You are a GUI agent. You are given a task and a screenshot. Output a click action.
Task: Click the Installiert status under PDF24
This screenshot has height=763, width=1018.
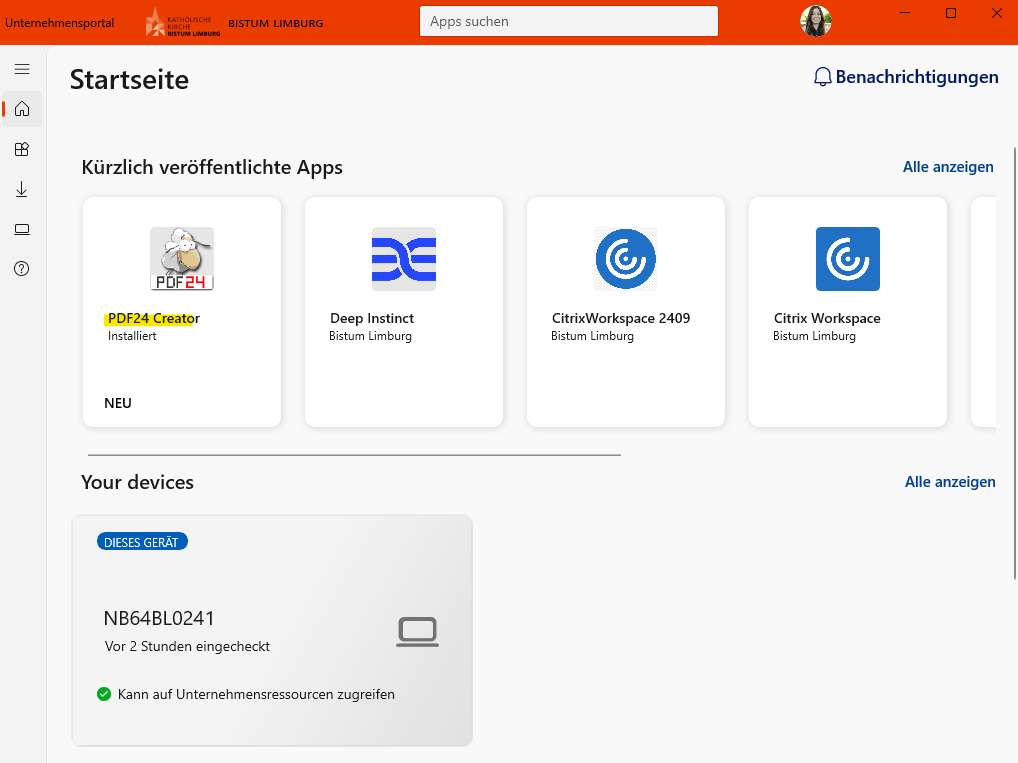click(132, 336)
